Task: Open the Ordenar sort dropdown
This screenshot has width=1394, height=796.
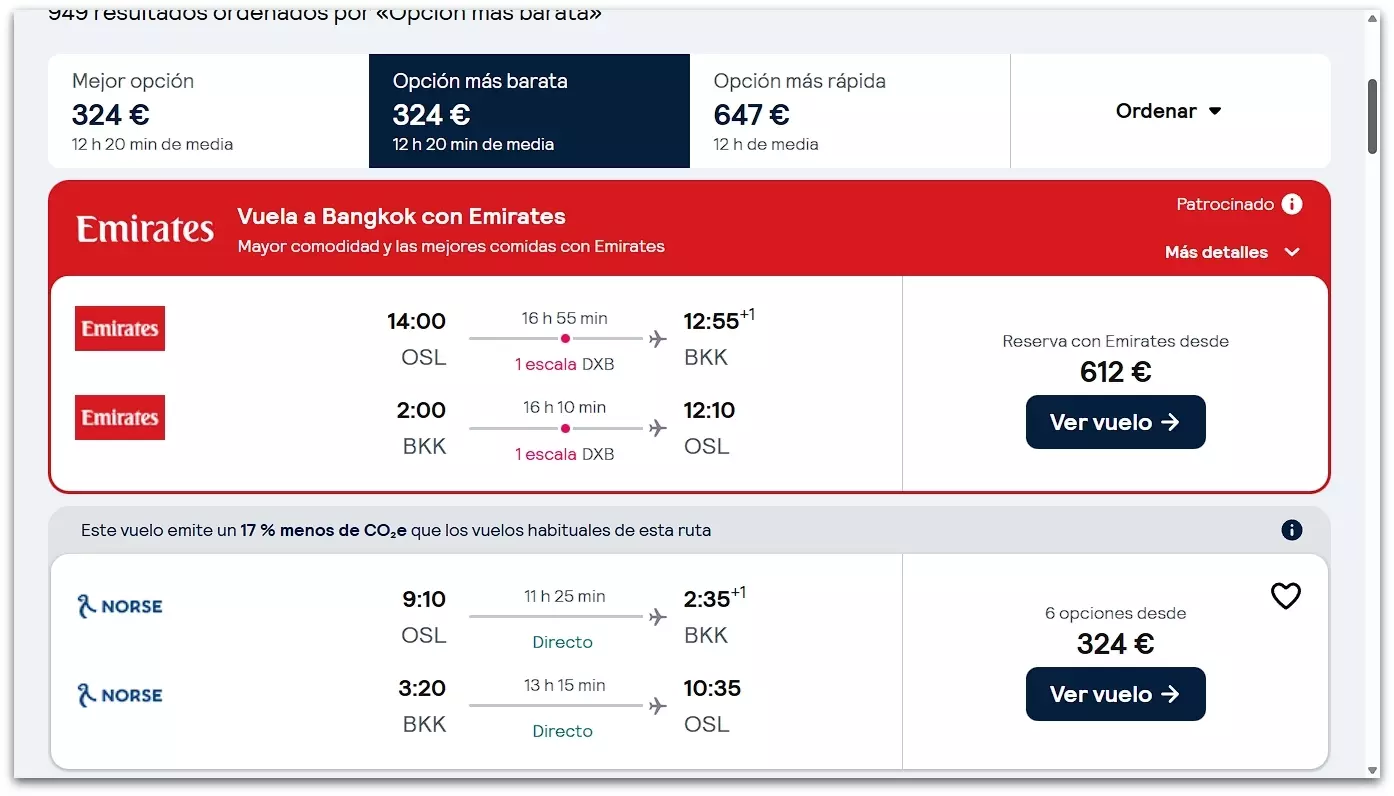Action: [x=1169, y=111]
